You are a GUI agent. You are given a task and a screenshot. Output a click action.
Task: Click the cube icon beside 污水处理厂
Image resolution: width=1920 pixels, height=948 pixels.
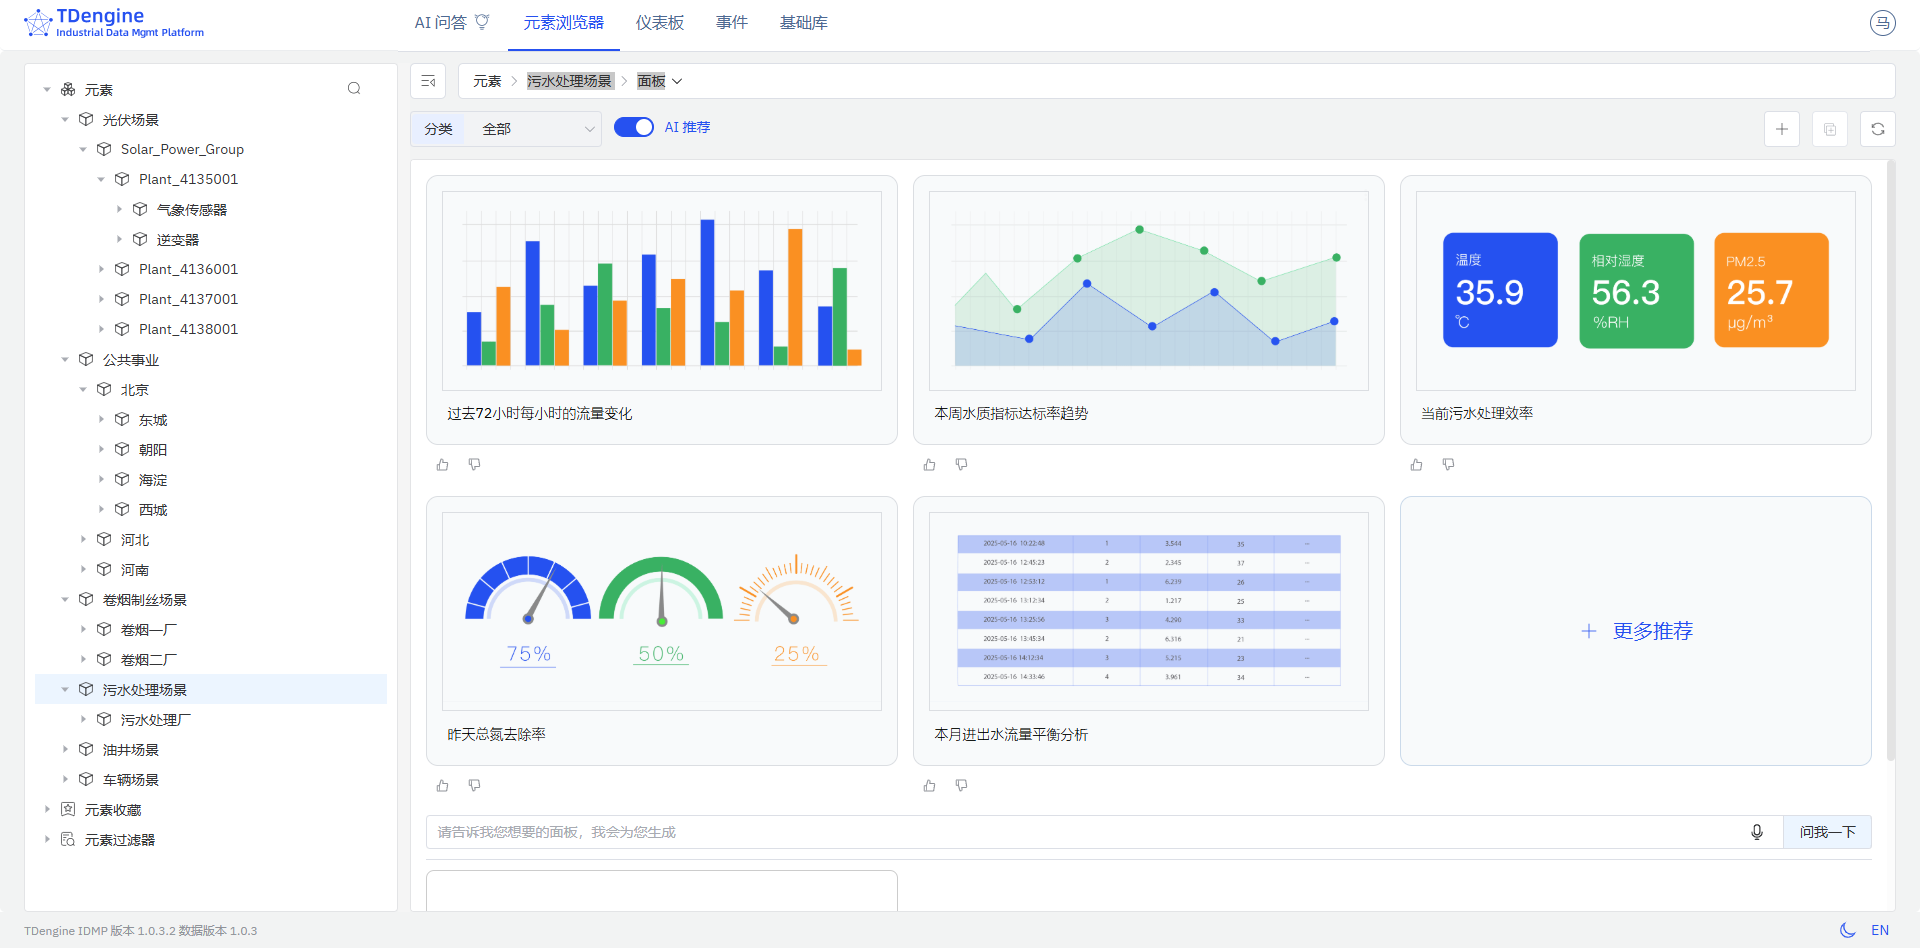104,719
